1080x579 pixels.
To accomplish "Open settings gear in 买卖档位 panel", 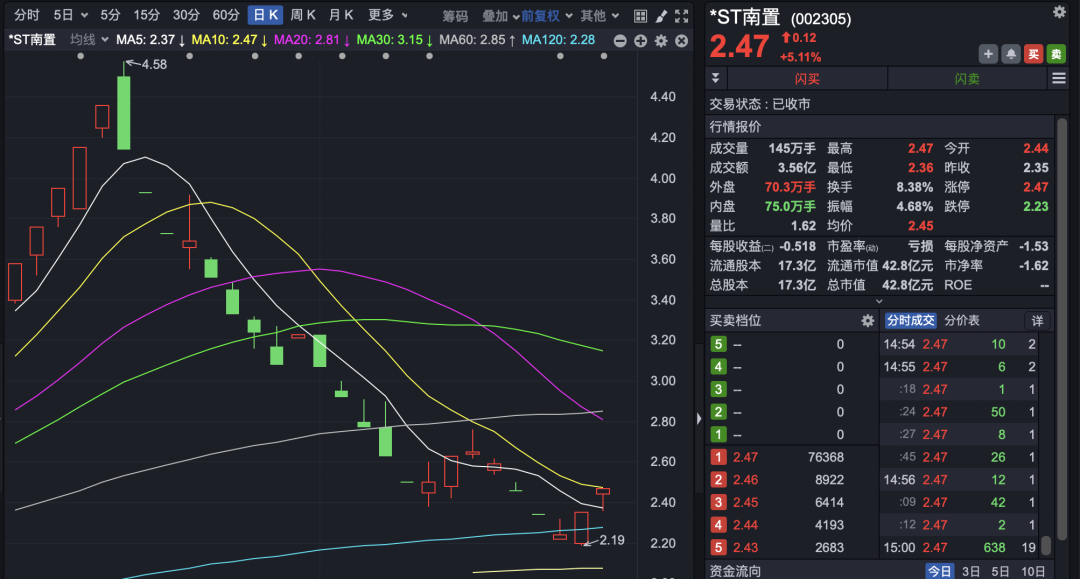I will [x=867, y=321].
